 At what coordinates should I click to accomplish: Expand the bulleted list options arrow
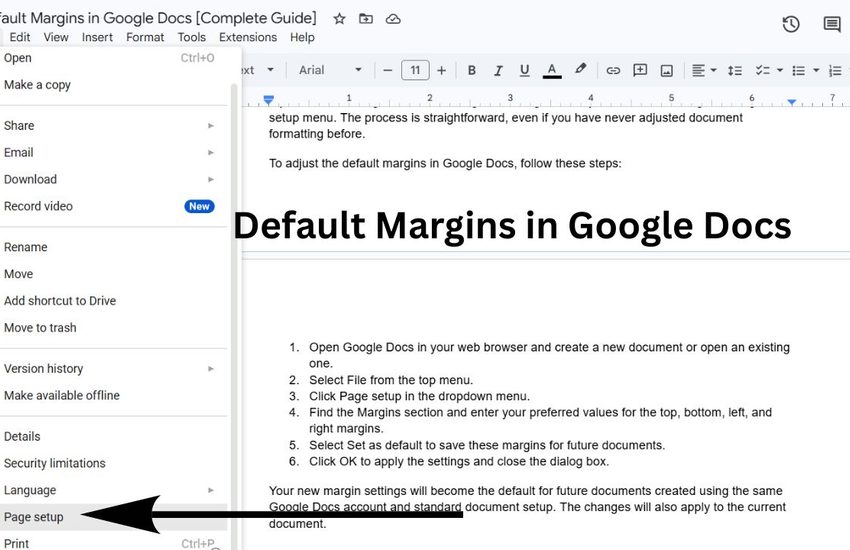coord(816,70)
